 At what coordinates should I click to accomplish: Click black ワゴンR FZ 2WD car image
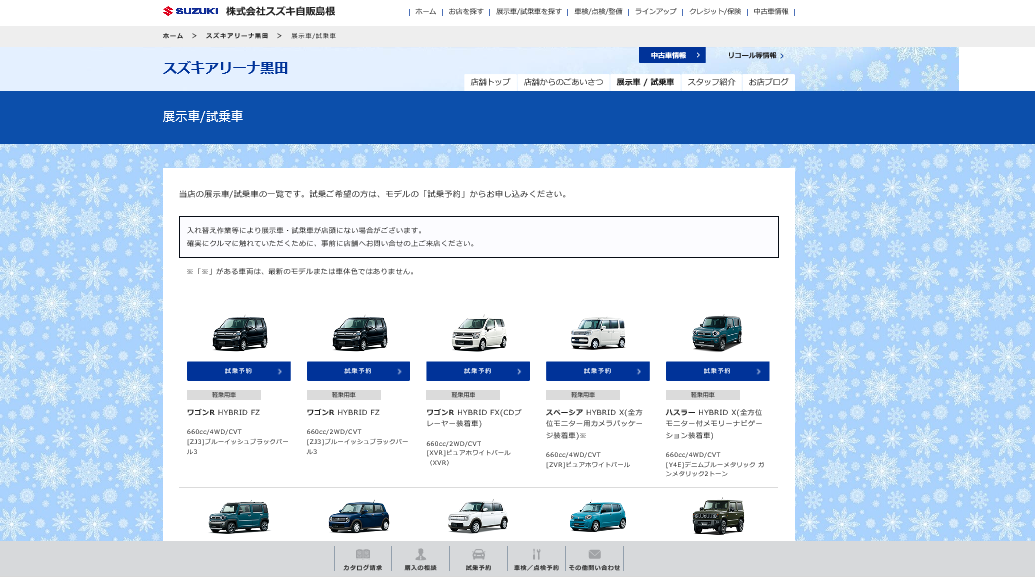[x=360, y=333]
